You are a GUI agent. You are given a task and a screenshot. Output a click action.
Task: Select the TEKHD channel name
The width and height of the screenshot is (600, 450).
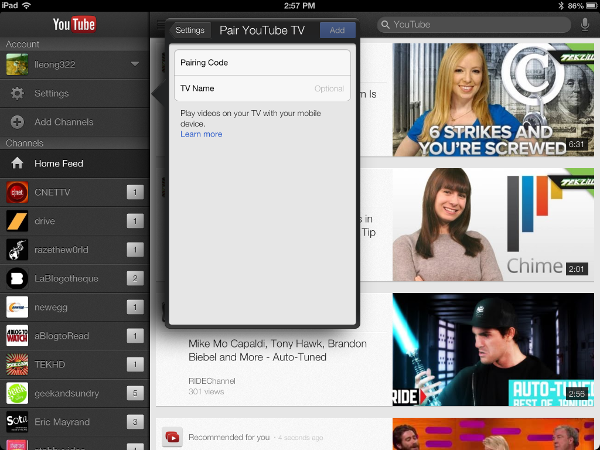point(50,365)
